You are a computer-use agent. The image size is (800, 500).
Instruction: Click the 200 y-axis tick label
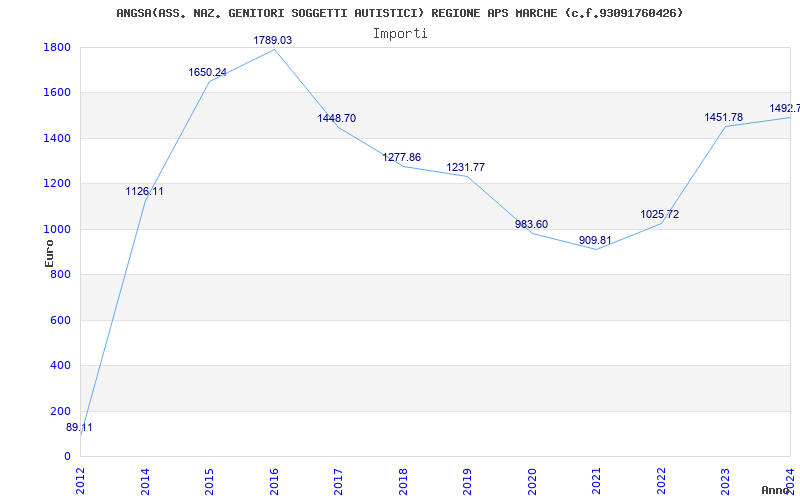tap(60, 411)
